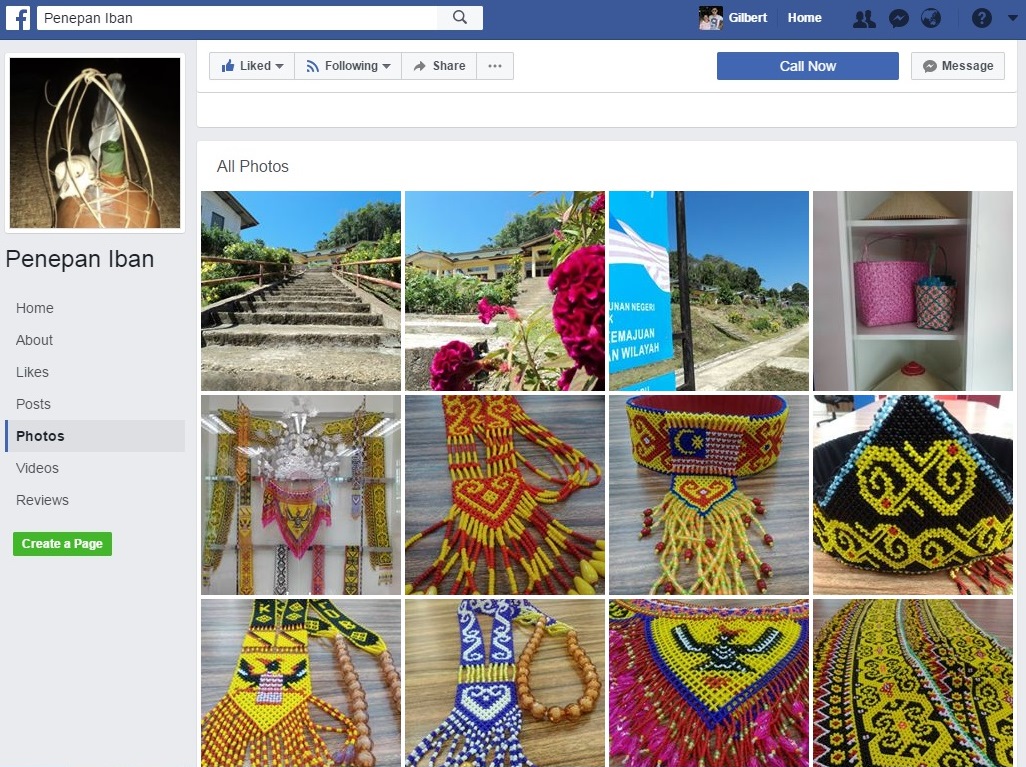Select Videos in the sidebar
This screenshot has height=767, width=1026.
point(37,469)
